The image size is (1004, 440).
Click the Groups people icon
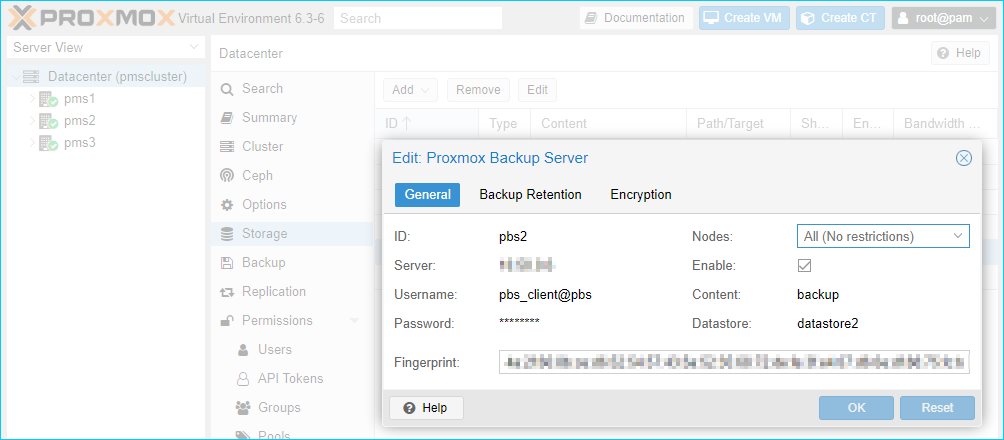click(243, 407)
